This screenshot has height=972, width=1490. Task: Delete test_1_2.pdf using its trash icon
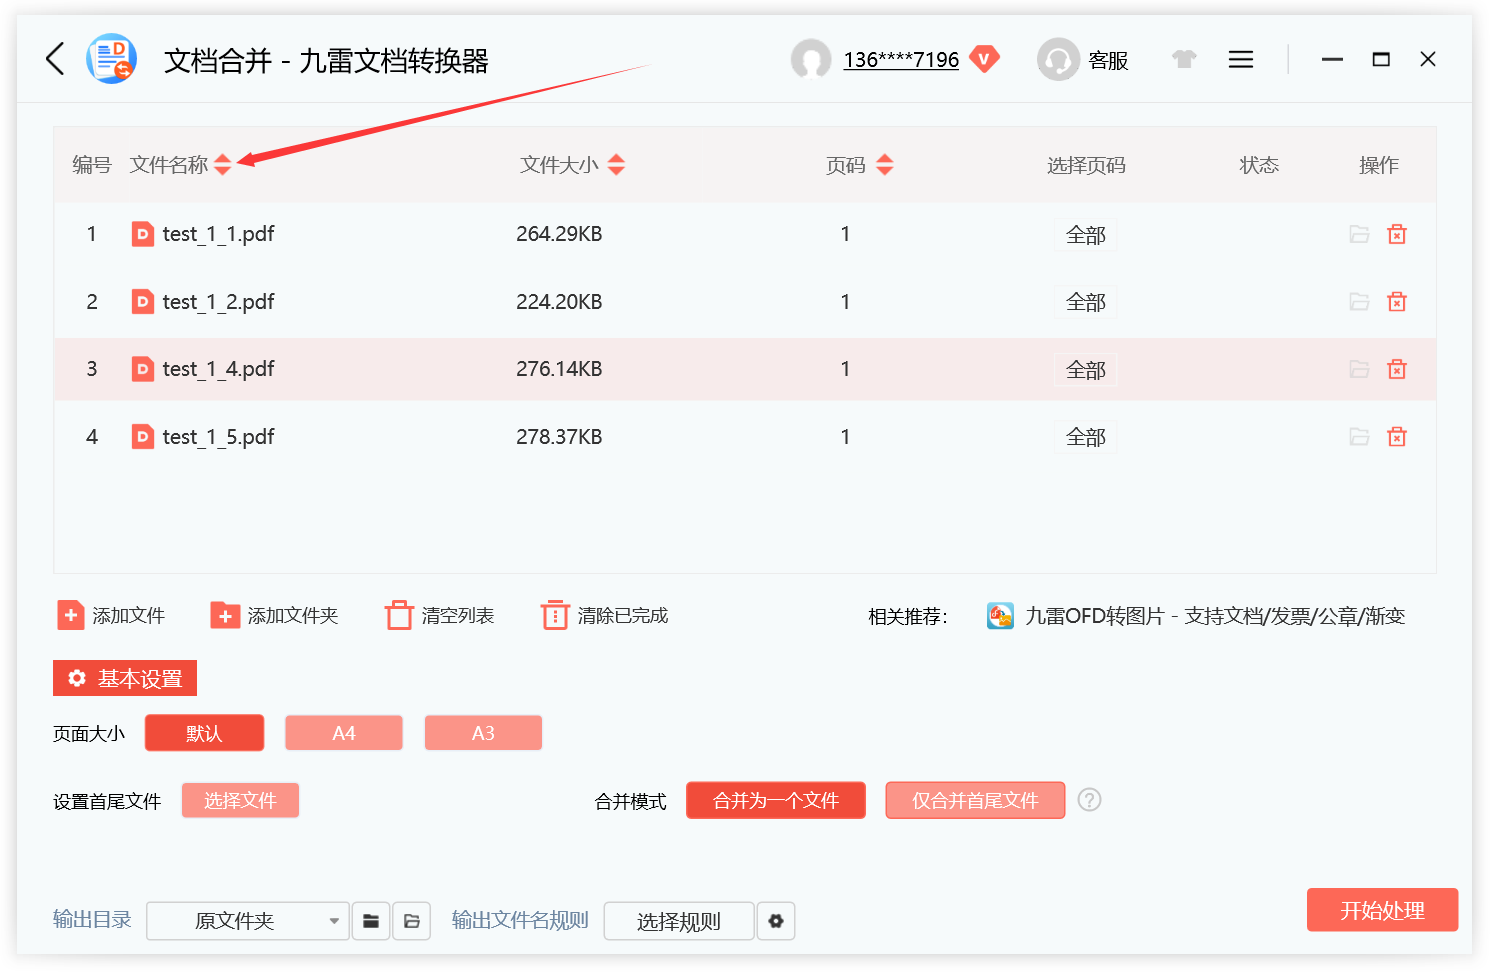coord(1396,301)
